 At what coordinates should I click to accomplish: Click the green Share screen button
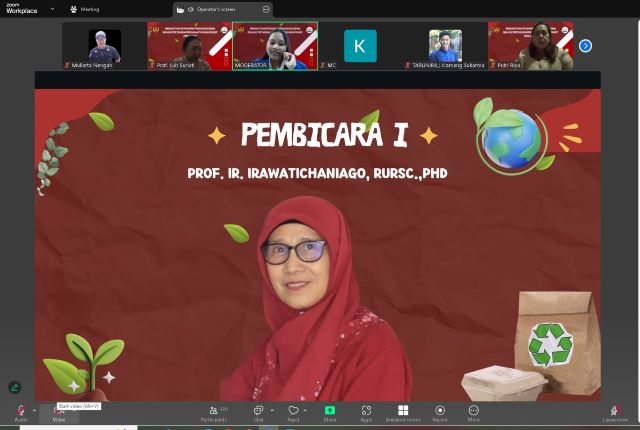click(330, 412)
